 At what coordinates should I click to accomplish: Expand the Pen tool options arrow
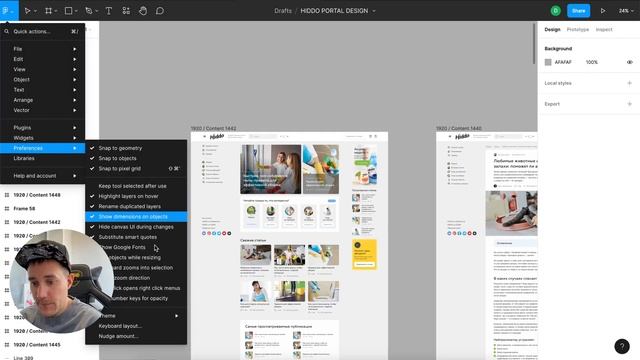[x=96, y=11]
